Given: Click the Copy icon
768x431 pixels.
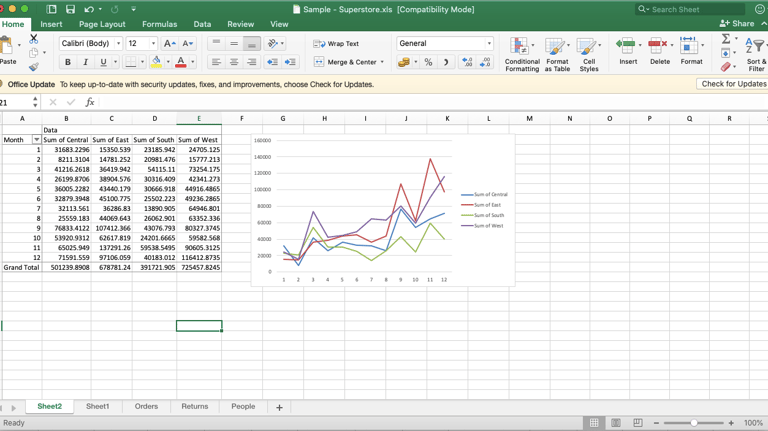Looking at the screenshot, I should (x=33, y=52).
